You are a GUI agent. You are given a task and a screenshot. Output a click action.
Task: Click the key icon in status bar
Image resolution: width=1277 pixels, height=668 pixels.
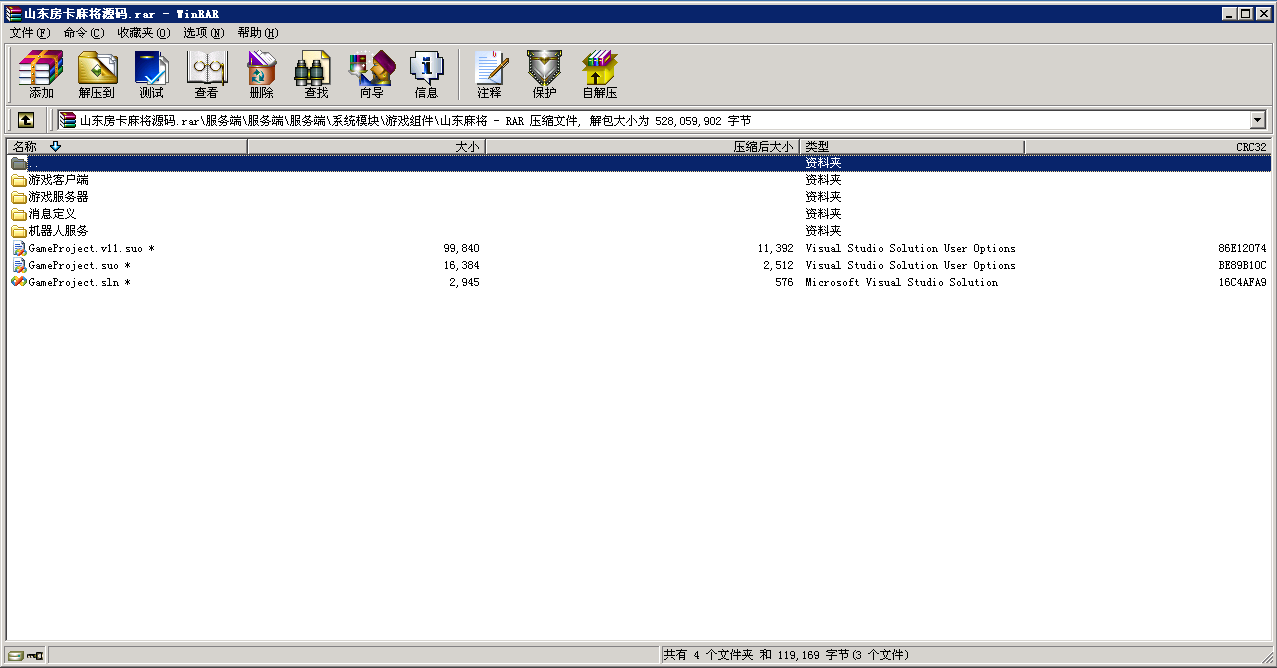(x=35, y=655)
